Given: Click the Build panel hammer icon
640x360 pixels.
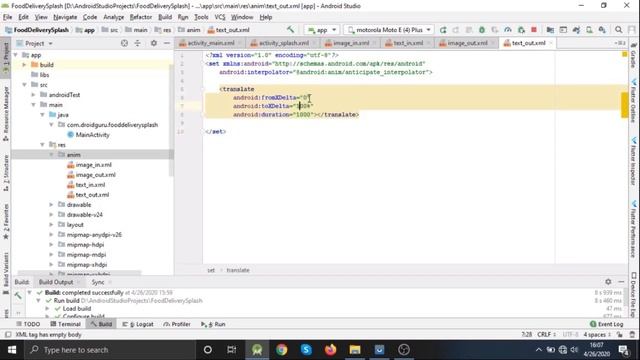Looking at the screenshot, I should tap(18, 296).
